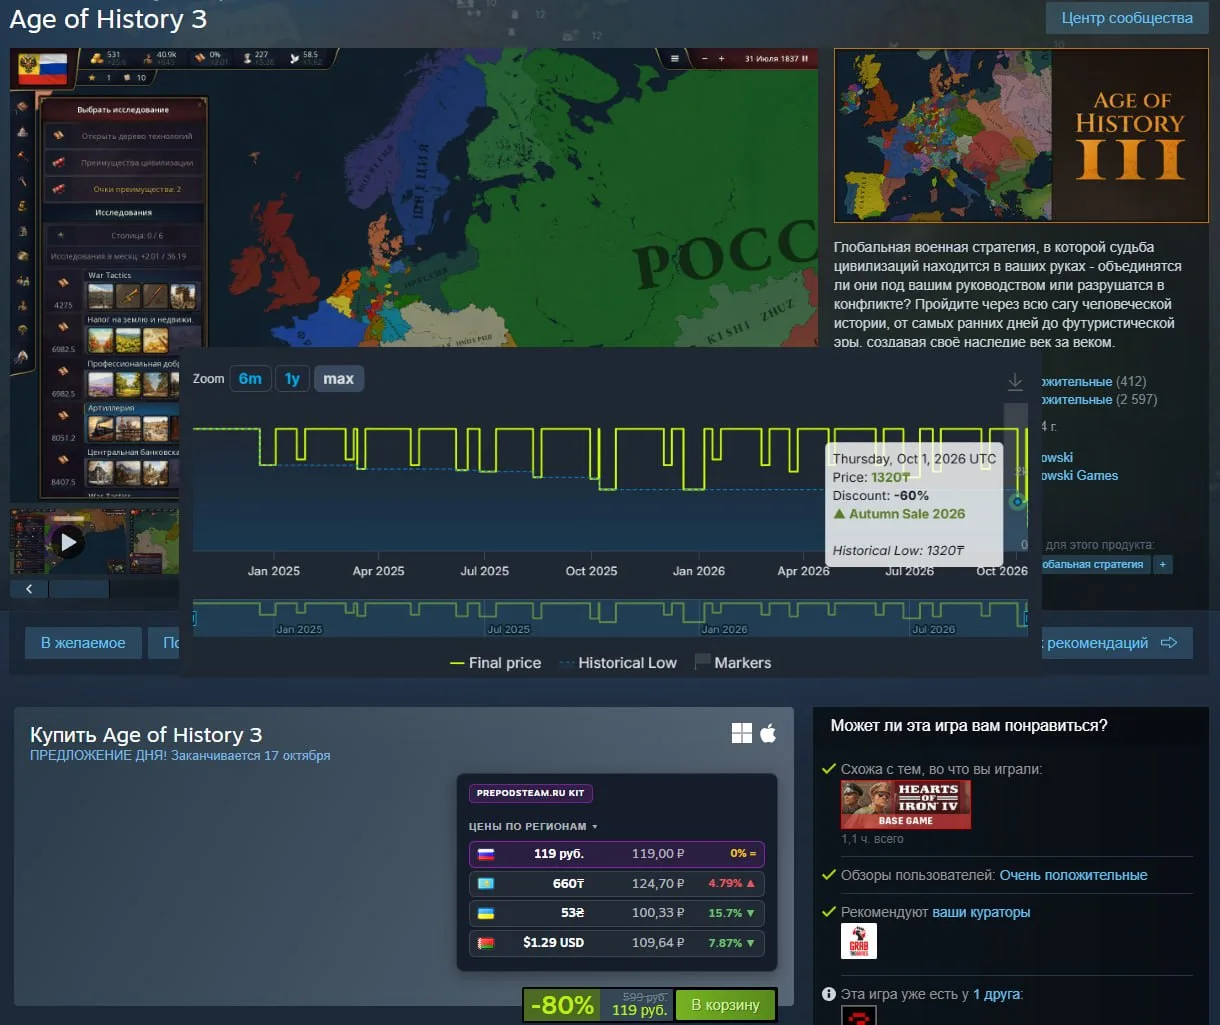Click the arrow icon on recommendations button

click(x=1168, y=643)
